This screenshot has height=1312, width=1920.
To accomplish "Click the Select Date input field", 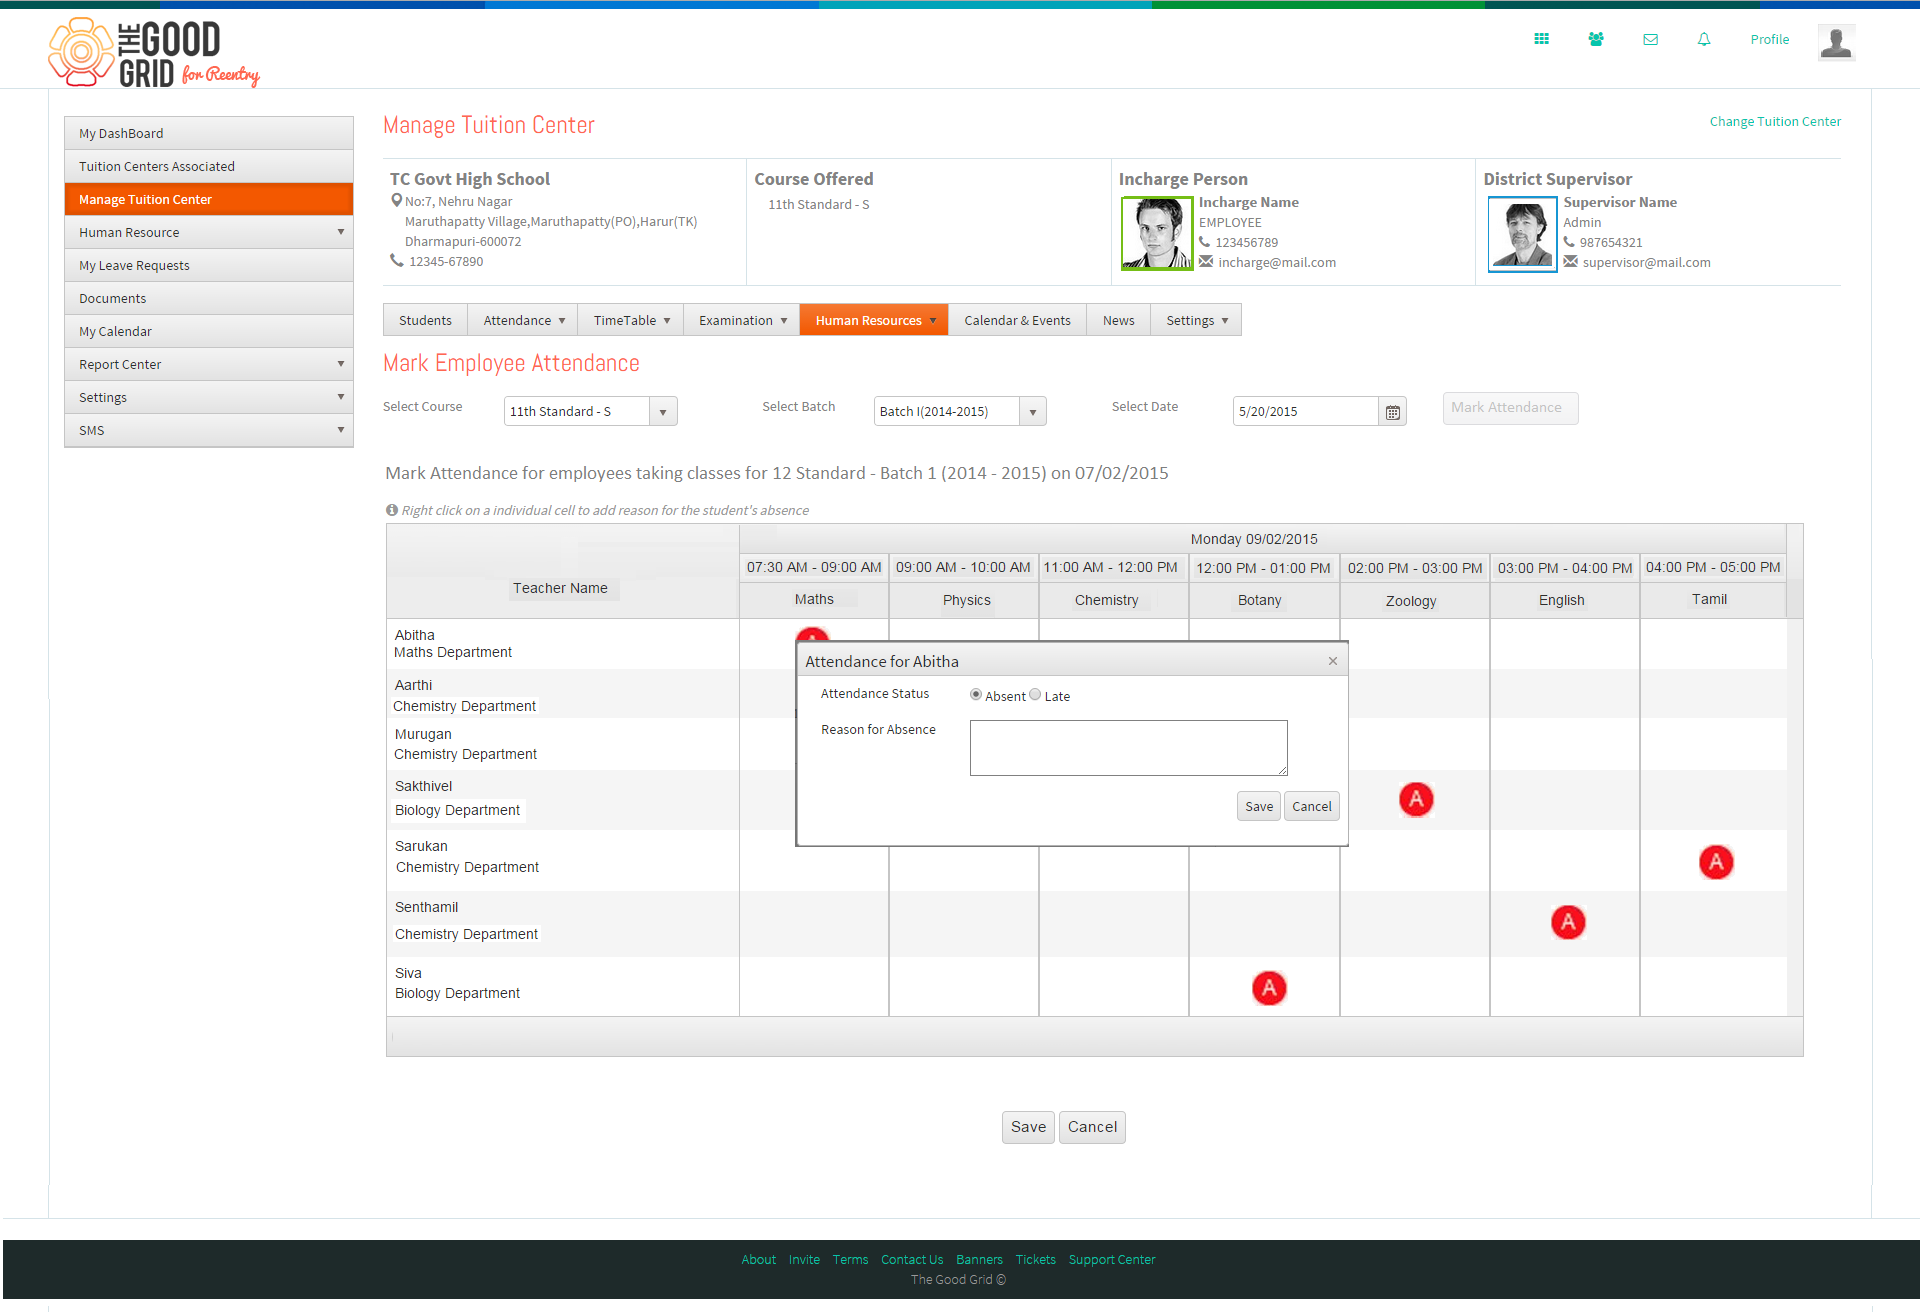I will pos(1306,412).
